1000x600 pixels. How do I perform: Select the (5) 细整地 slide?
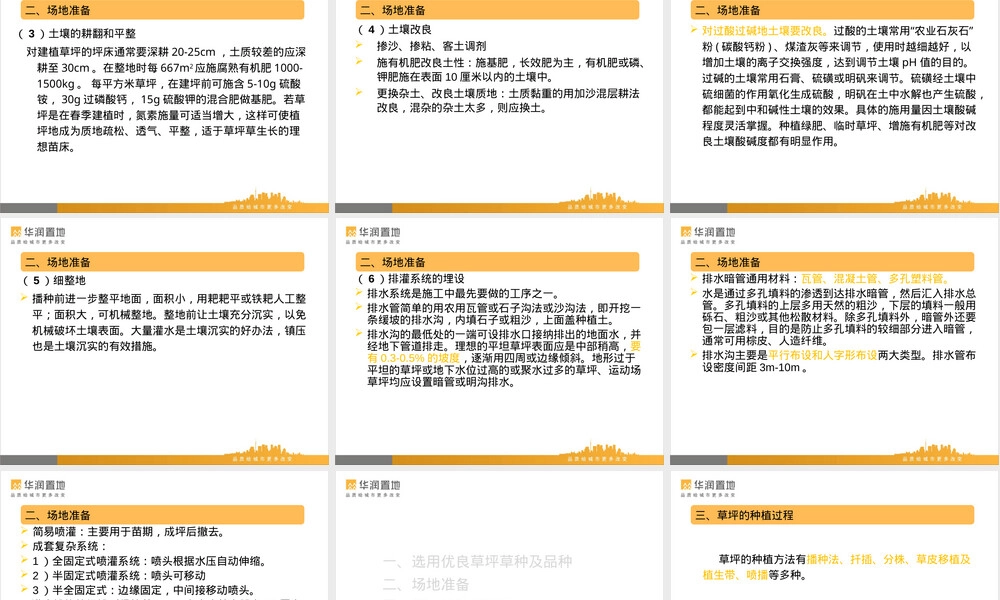click(165, 341)
